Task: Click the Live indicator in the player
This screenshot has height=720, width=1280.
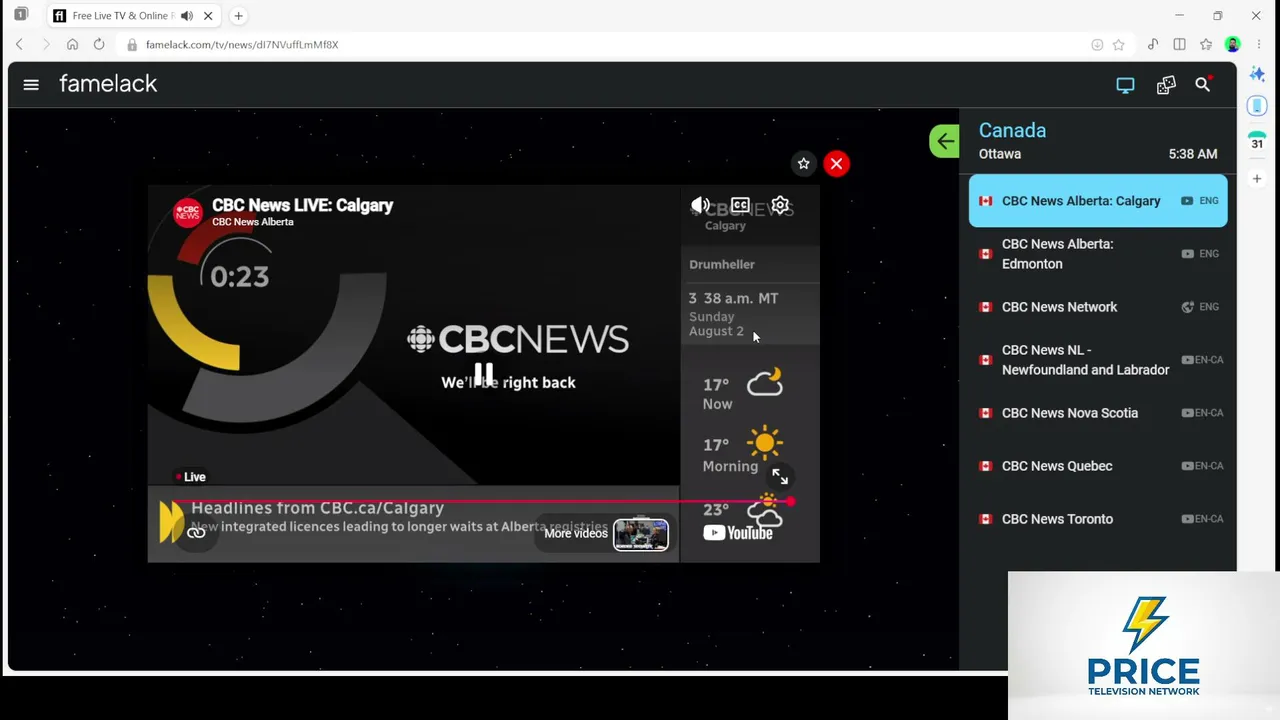Action: point(190,477)
